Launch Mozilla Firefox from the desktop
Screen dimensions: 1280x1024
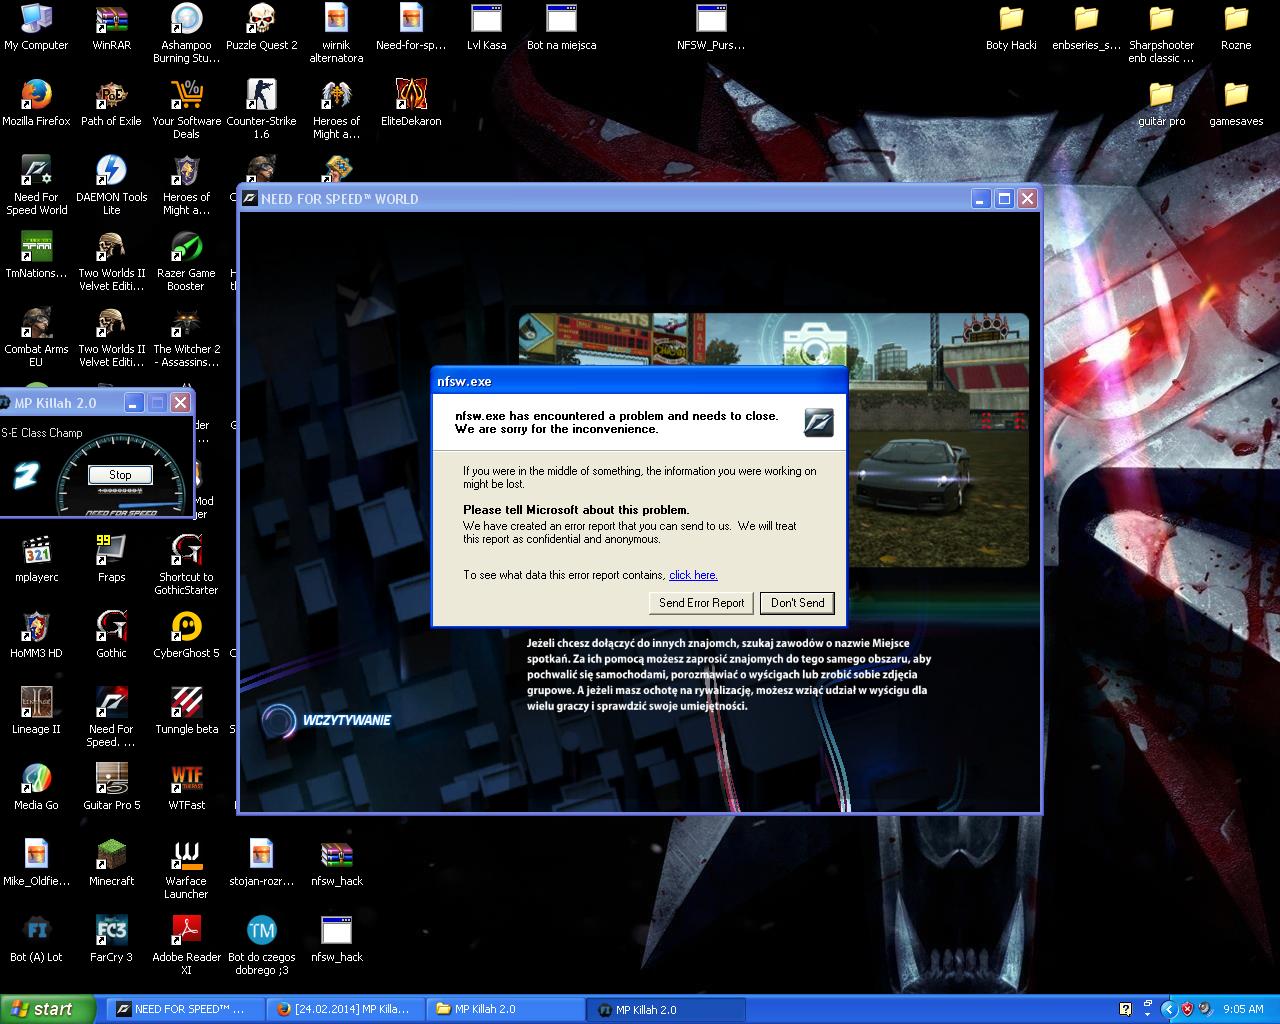(36, 103)
